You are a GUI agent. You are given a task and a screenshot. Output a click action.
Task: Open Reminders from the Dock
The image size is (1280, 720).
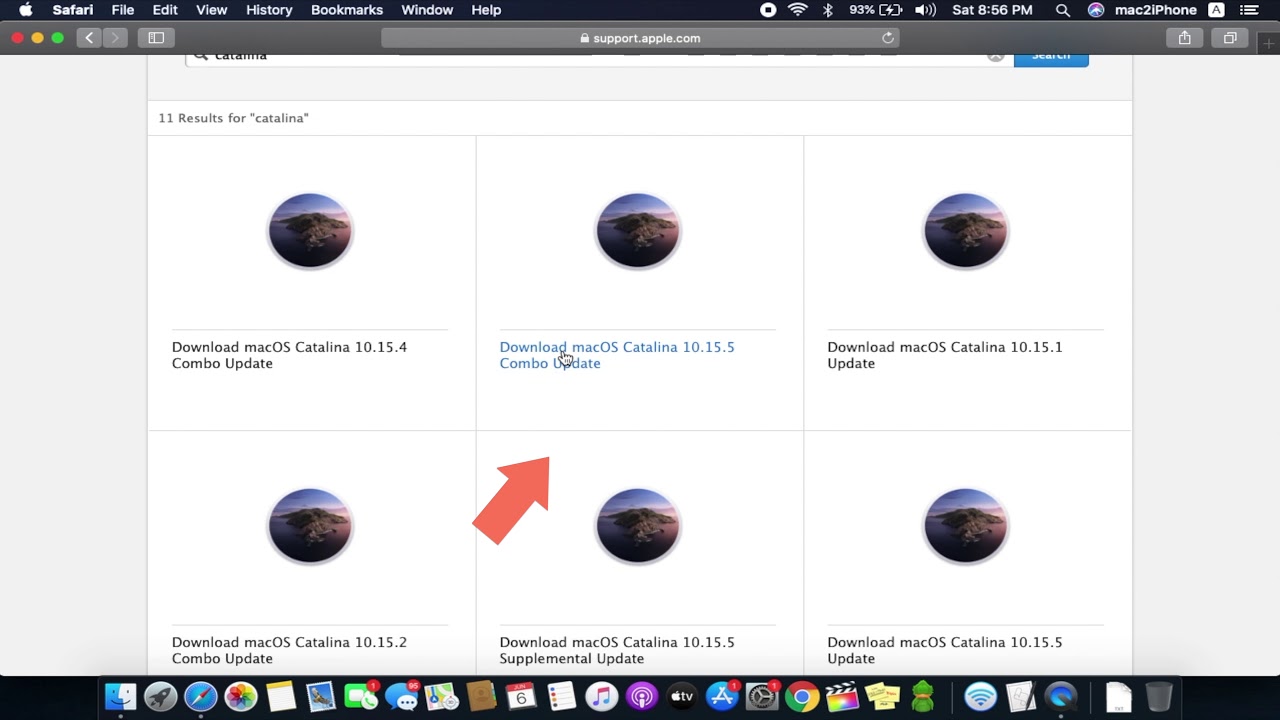pos(561,696)
